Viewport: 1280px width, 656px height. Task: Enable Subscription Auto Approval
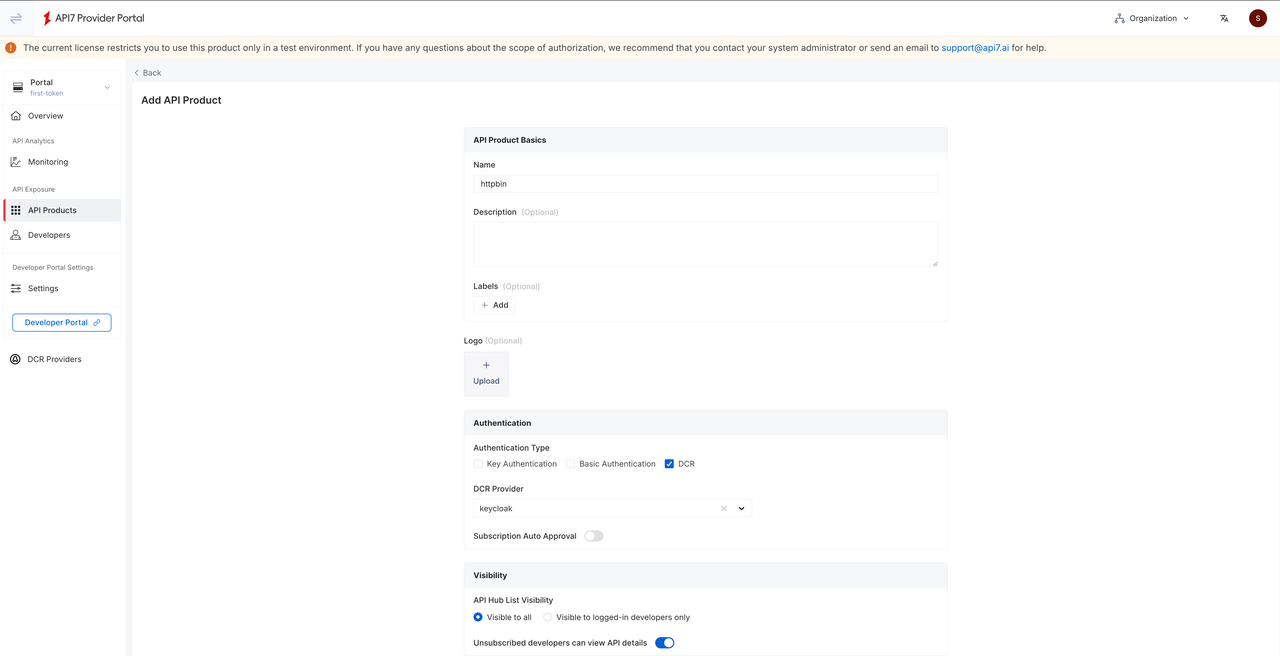(593, 536)
